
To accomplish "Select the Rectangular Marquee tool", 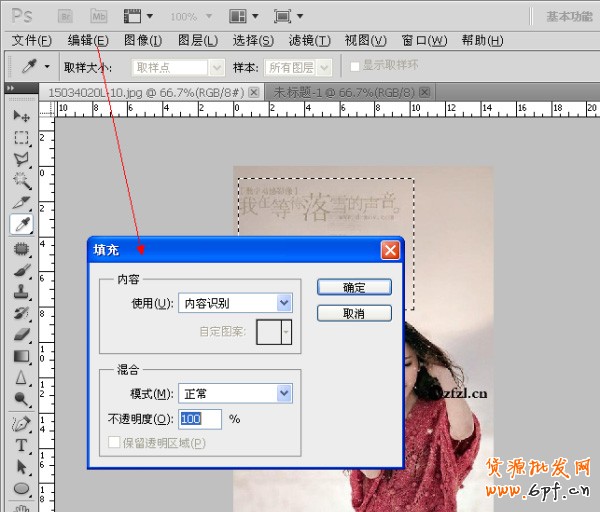I will [x=21, y=137].
